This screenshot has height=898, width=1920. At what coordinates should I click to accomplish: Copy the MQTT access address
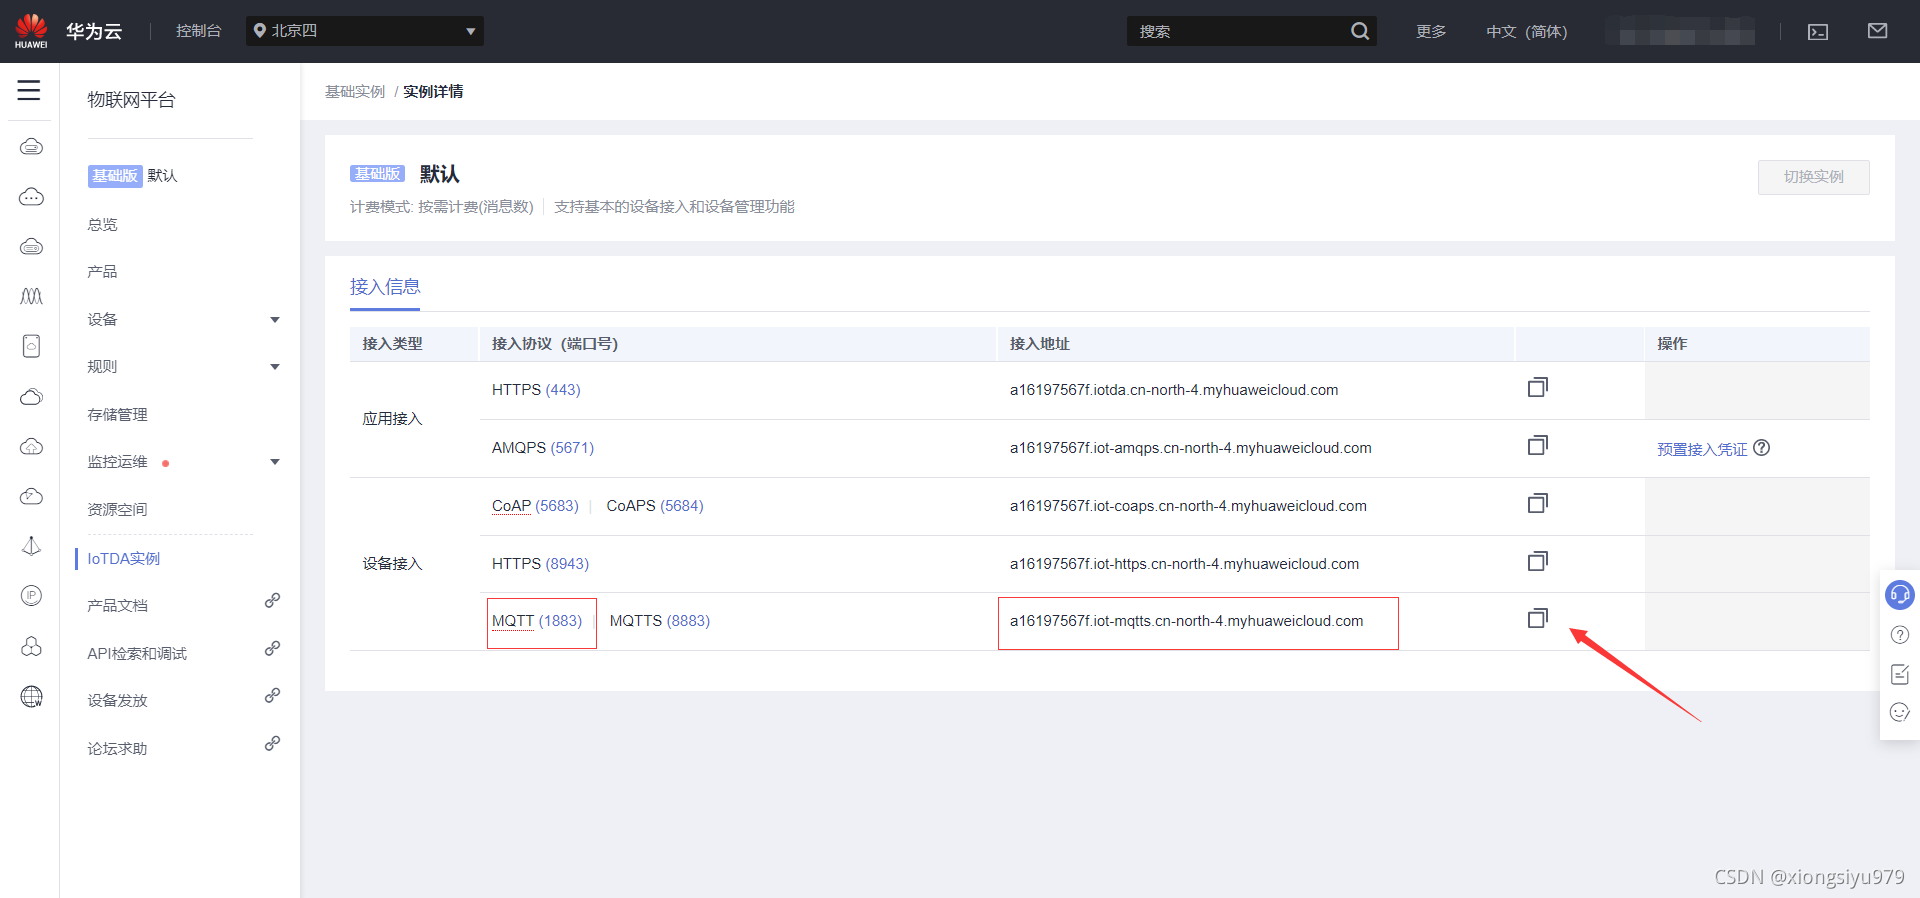[x=1538, y=618]
